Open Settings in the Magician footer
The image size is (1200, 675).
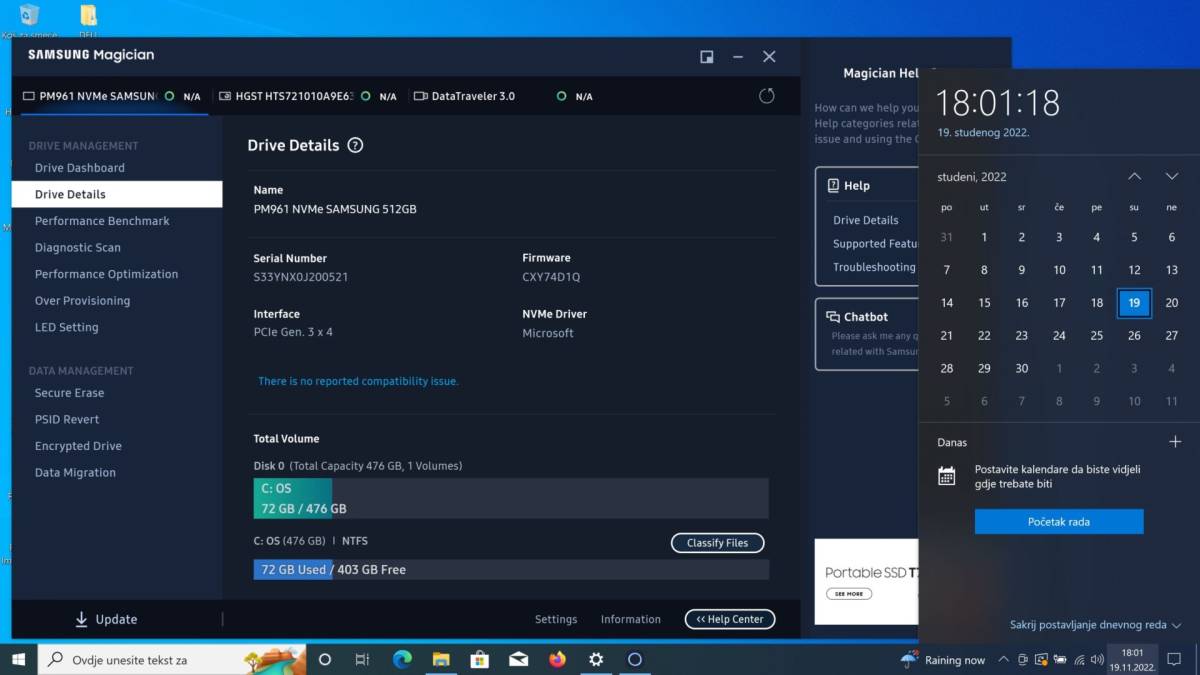(556, 619)
